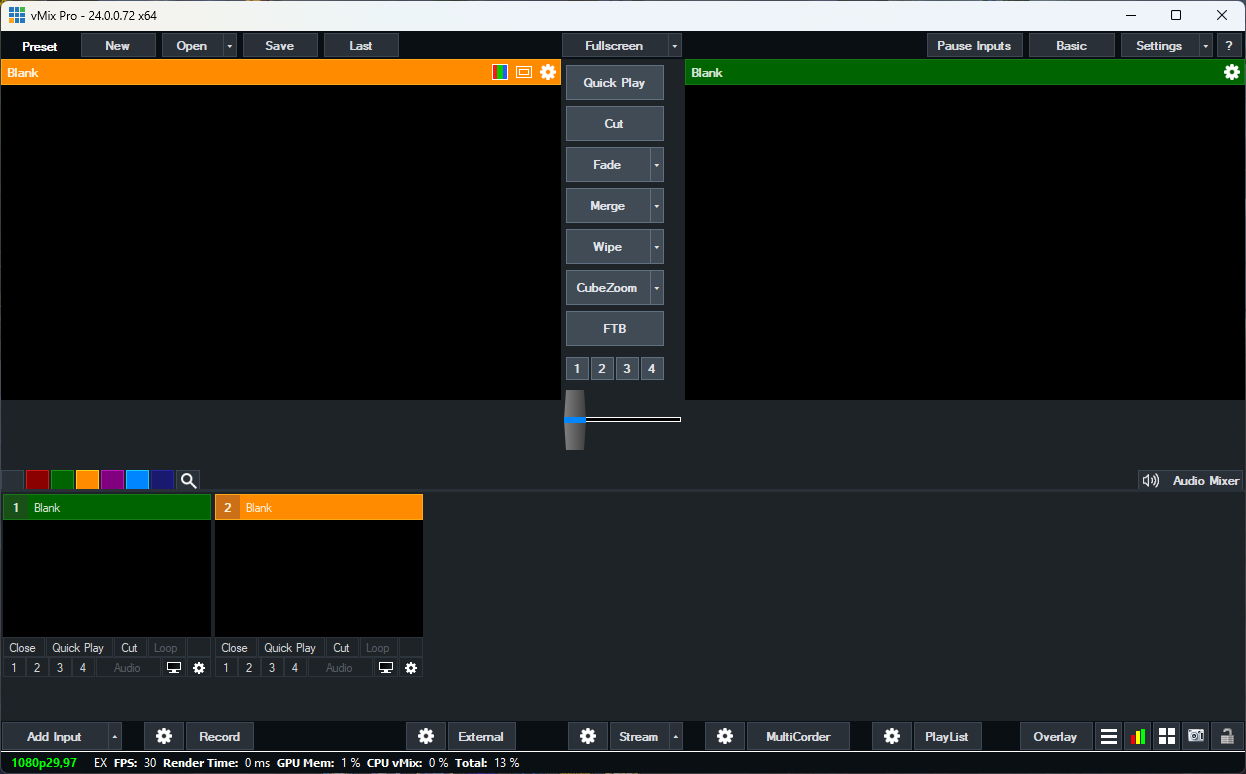
Task: Expand CubeZoom transition dropdown arrow
Action: [x=657, y=288]
